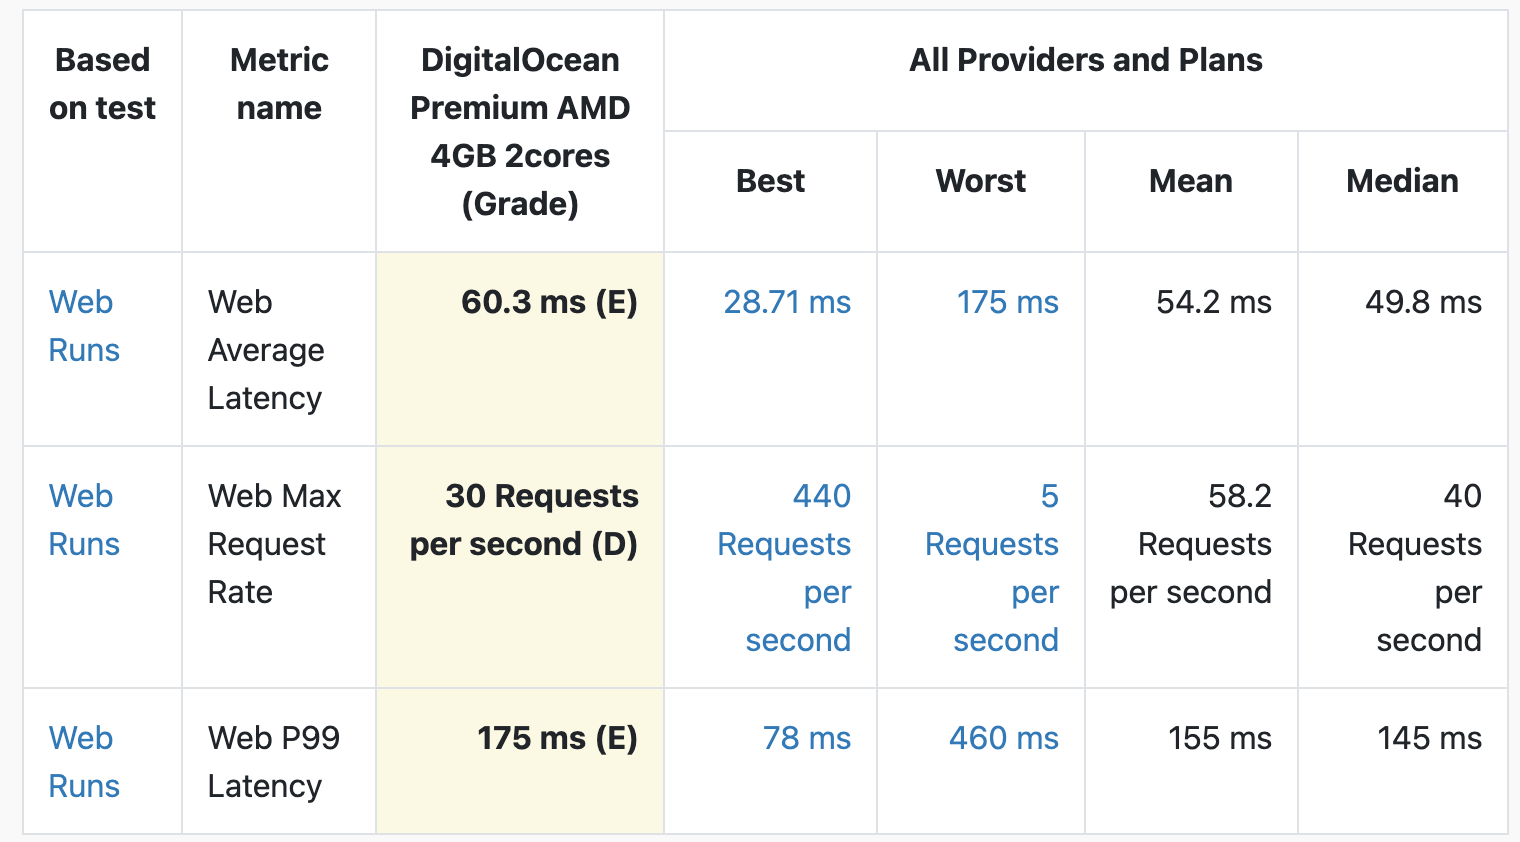
Task: Open the 78 ms best P99 link
Action: pyautogui.click(x=806, y=738)
